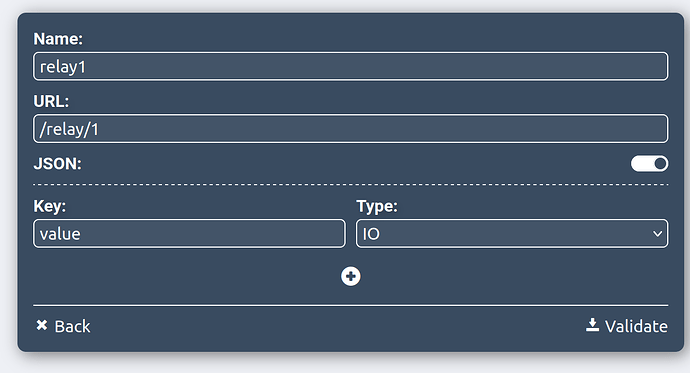Viewport: 690px width, 373px height.
Task: Click the X icon beside Back
Action: pos(42,325)
